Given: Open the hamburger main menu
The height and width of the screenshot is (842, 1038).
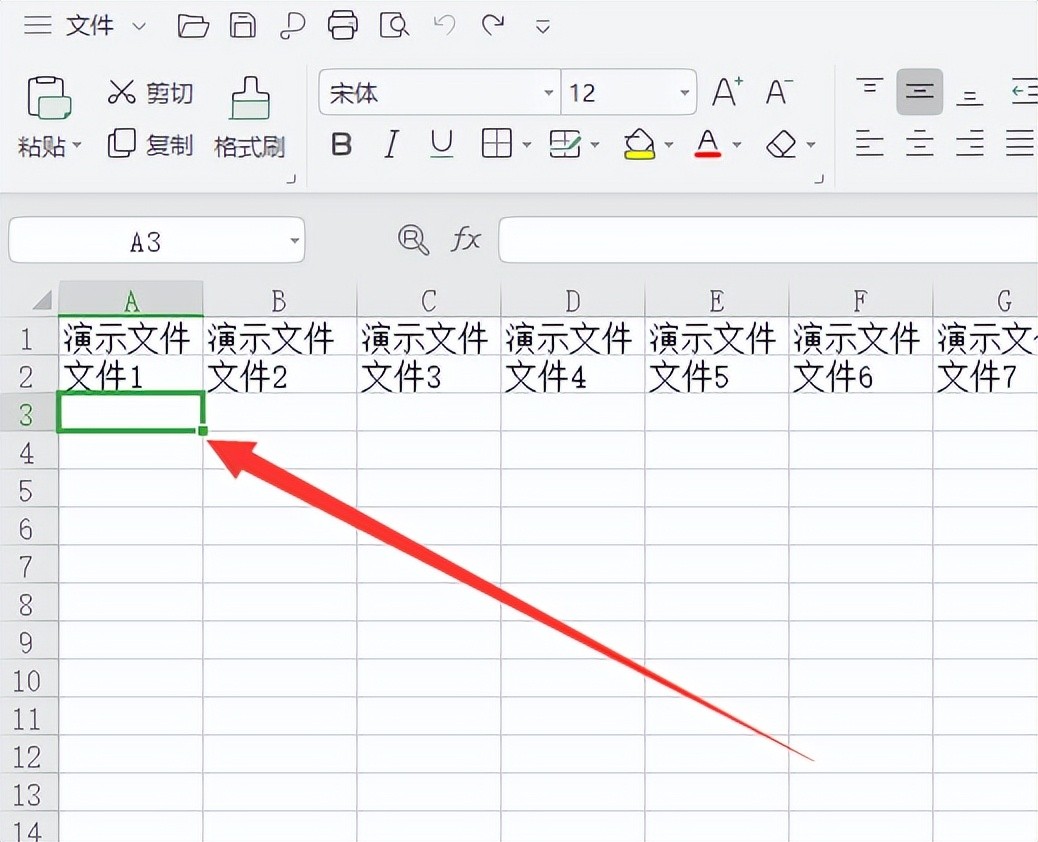Looking at the screenshot, I should [38, 26].
